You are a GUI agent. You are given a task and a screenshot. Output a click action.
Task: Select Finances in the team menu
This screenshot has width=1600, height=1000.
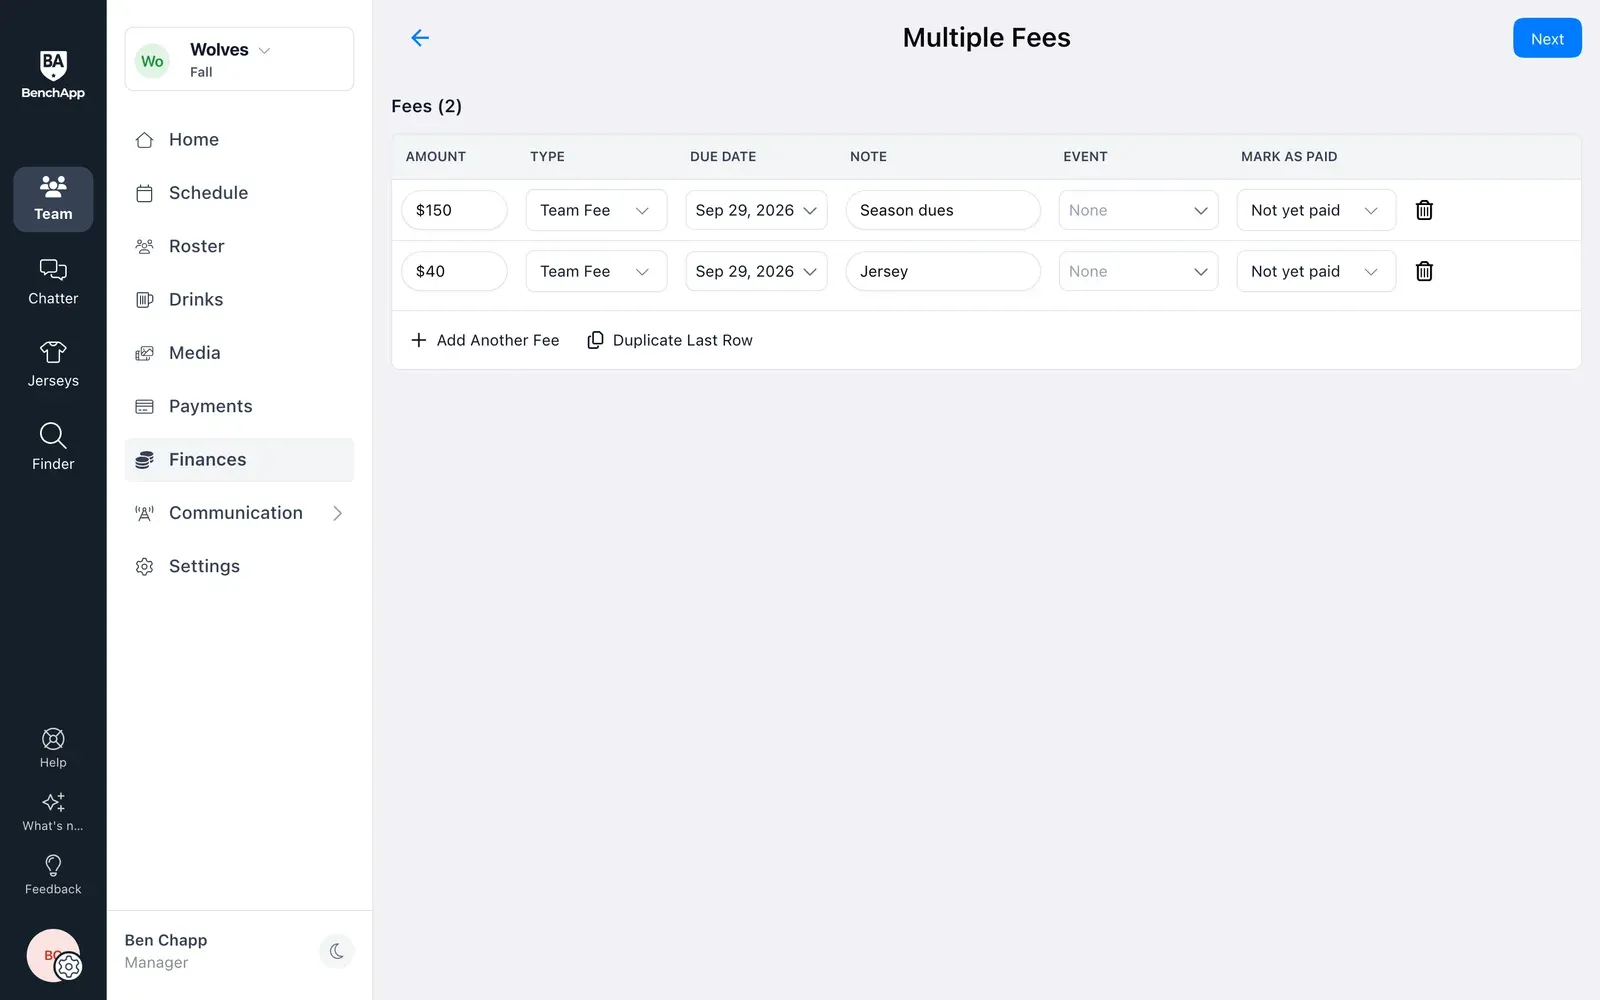point(239,460)
